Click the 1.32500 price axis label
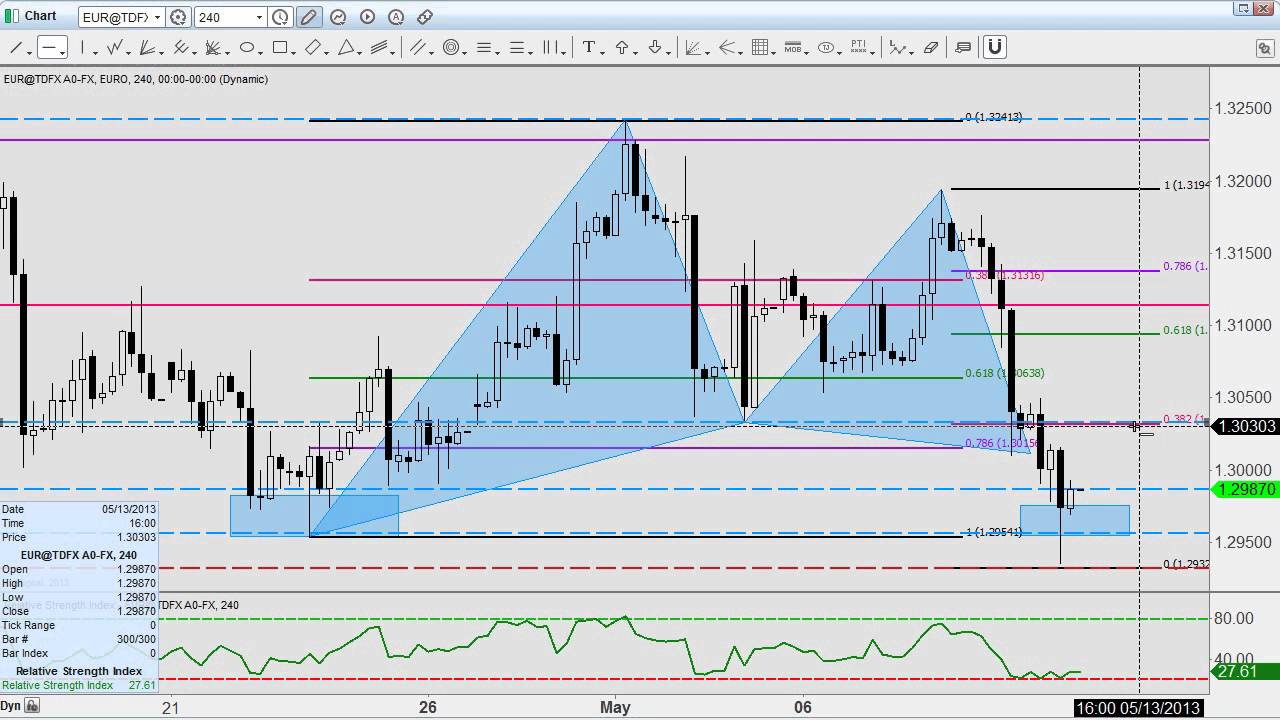Screen dimensions: 1280x720 [x=1245, y=108]
